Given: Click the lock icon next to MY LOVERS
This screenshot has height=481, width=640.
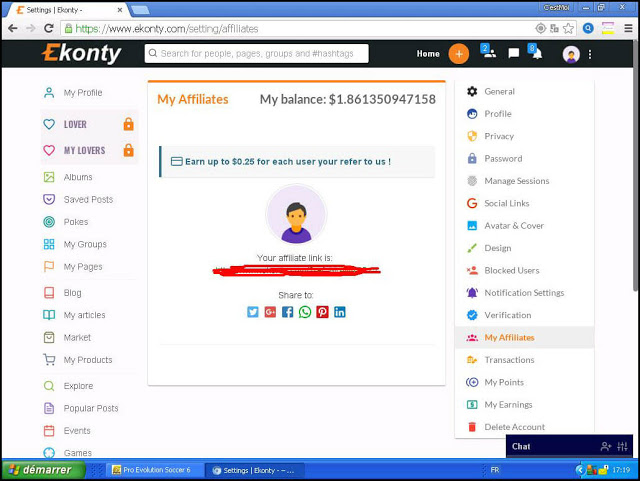Looking at the screenshot, I should click(129, 150).
